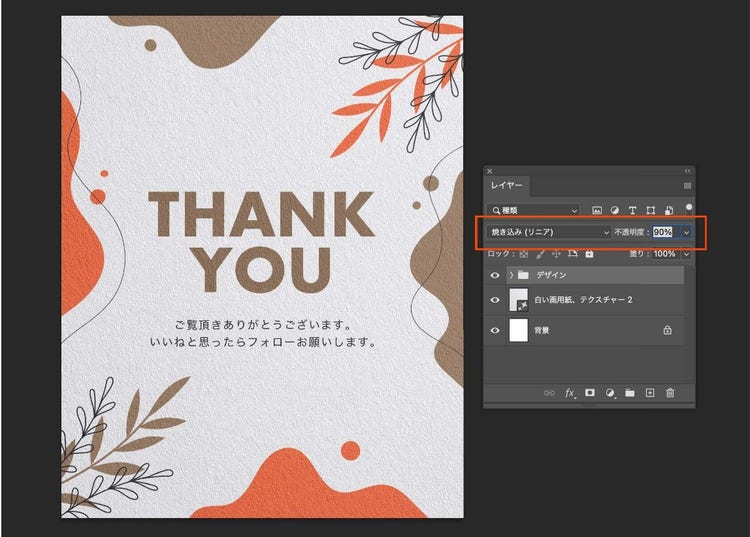Select the レイヤー panel tab
The height and width of the screenshot is (537, 750).
[x=506, y=186]
